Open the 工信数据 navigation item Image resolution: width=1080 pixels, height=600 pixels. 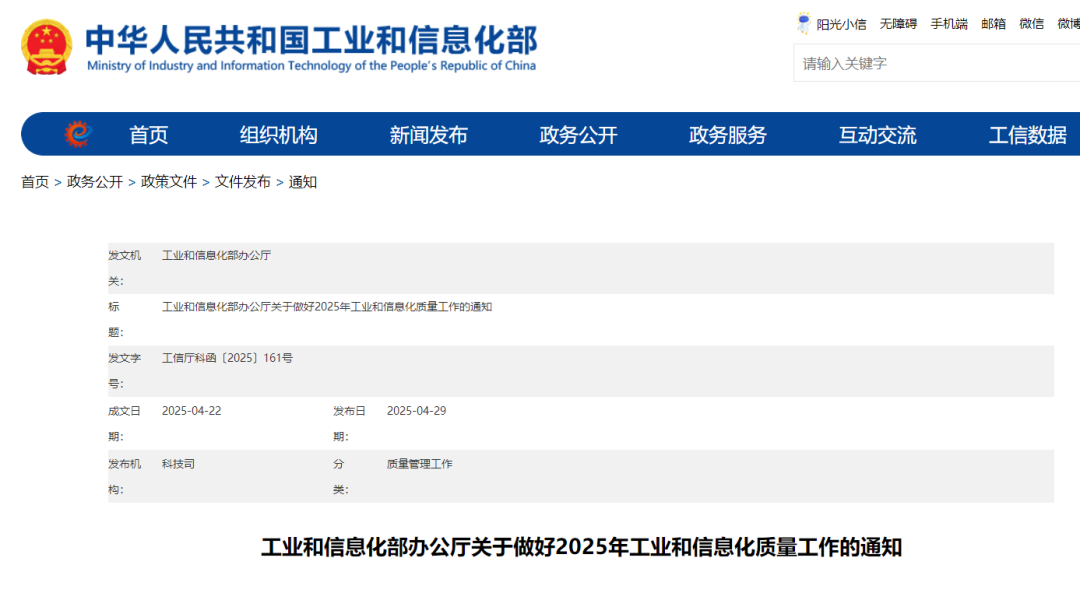click(1027, 135)
